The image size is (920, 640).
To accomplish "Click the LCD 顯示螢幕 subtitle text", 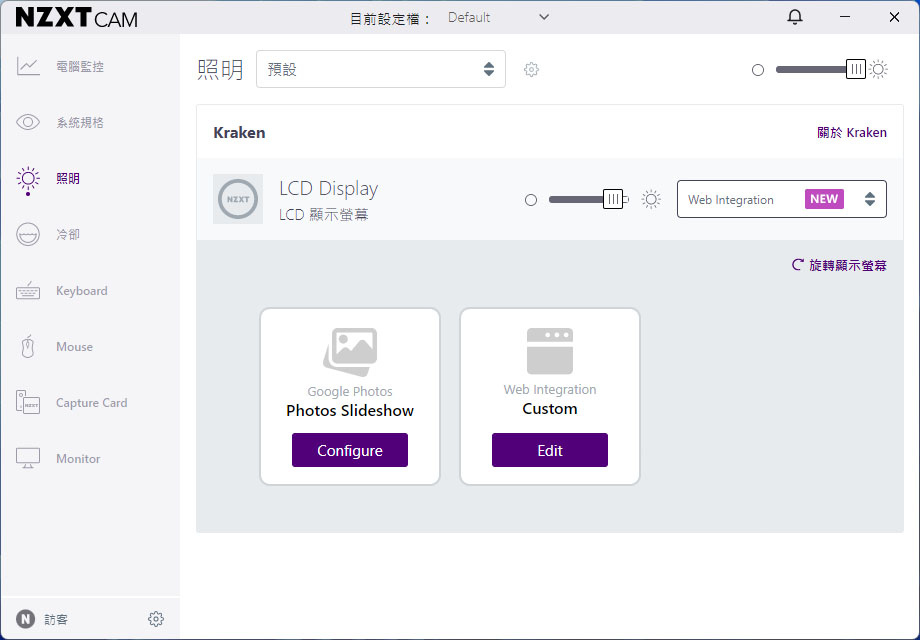I will click(x=323, y=215).
